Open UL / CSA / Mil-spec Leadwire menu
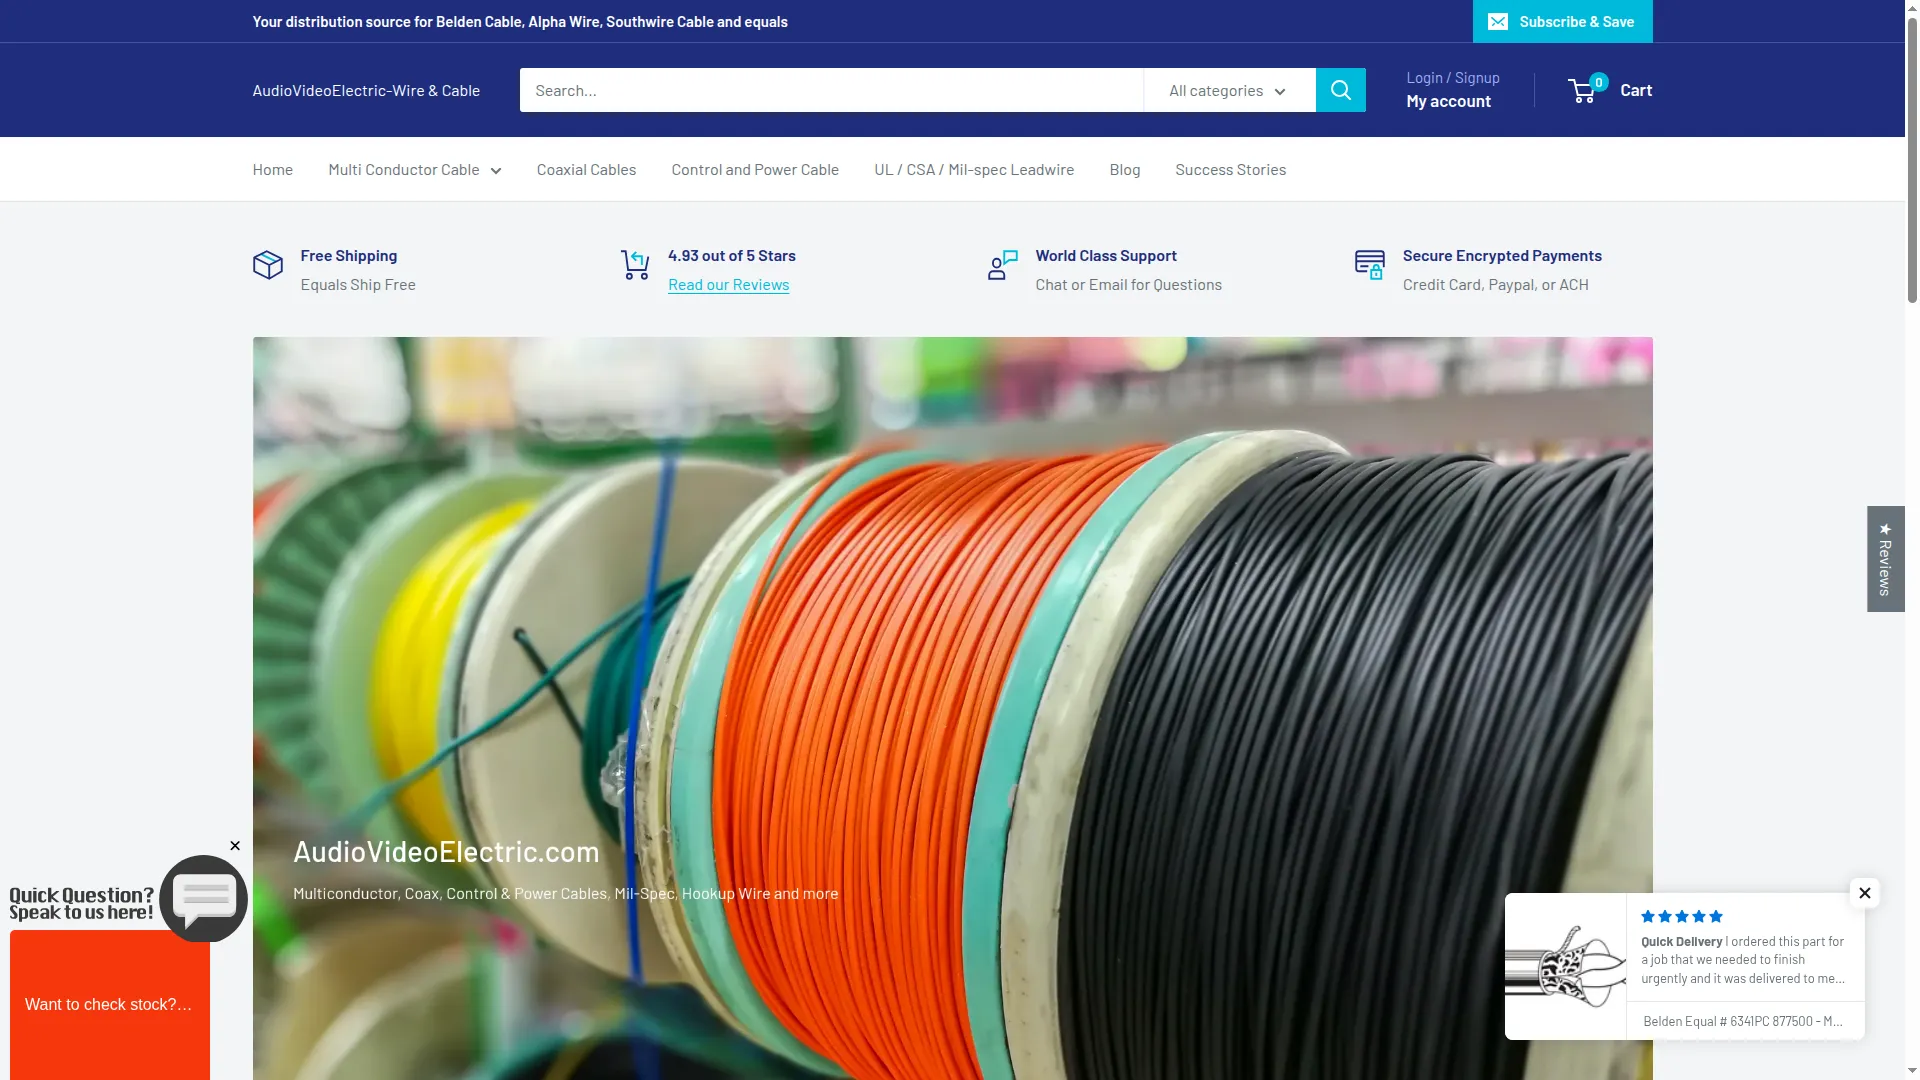The width and height of the screenshot is (1920, 1080). (x=974, y=170)
